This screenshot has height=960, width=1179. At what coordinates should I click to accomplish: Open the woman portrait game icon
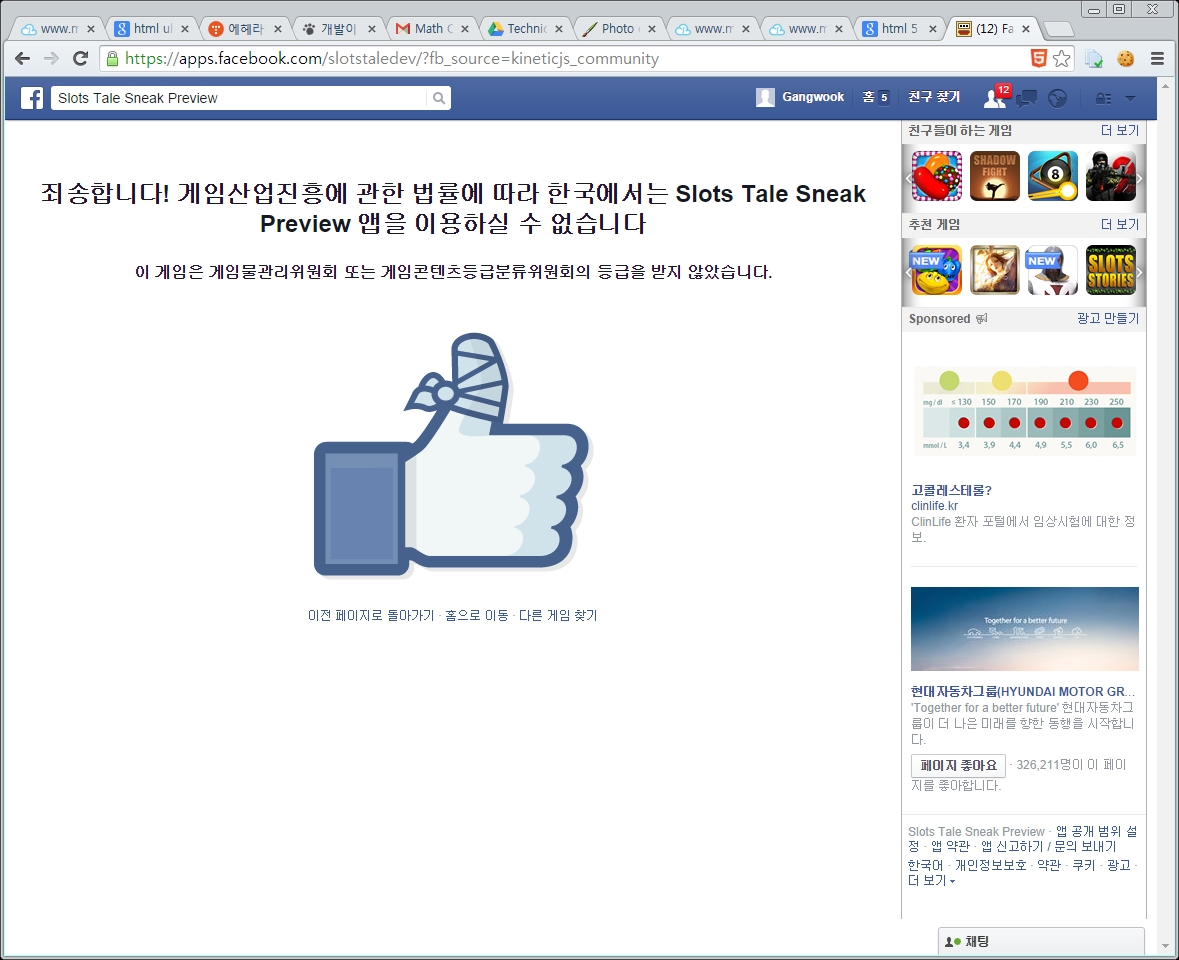tap(995, 270)
